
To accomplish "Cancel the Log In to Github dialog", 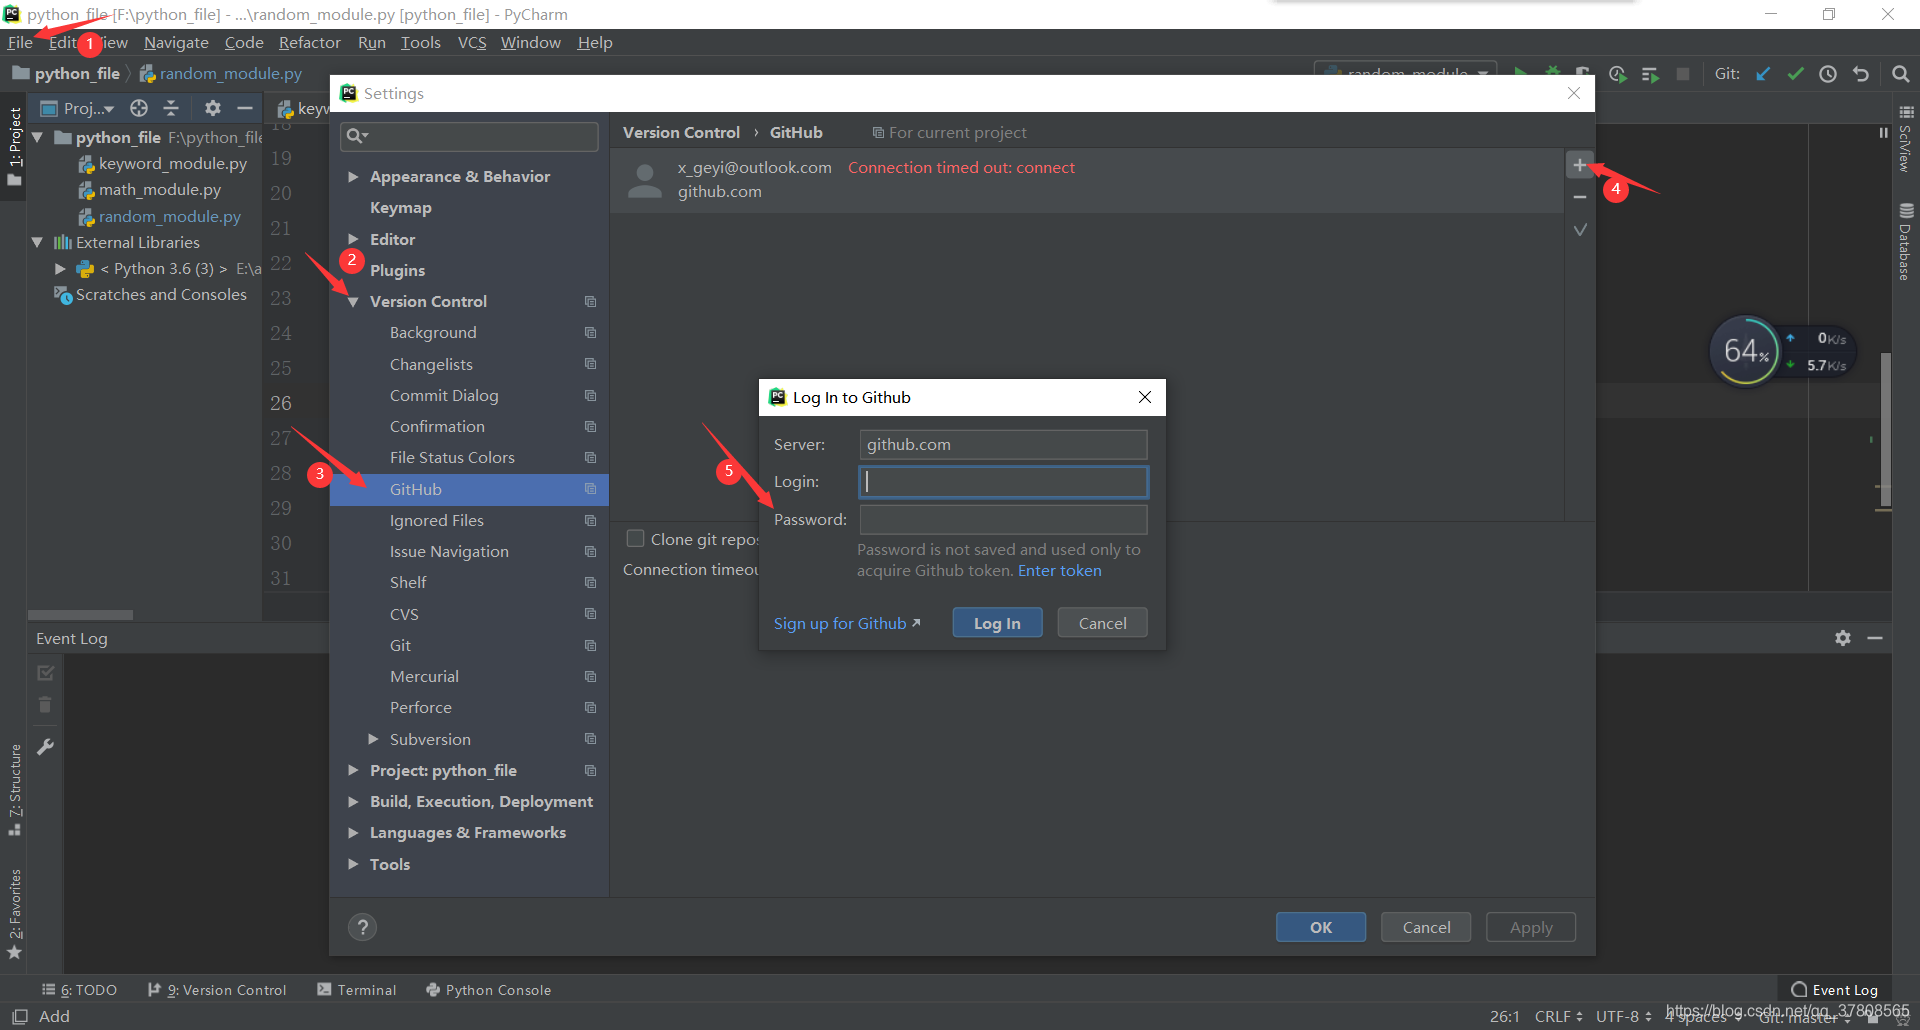I will point(1102,623).
